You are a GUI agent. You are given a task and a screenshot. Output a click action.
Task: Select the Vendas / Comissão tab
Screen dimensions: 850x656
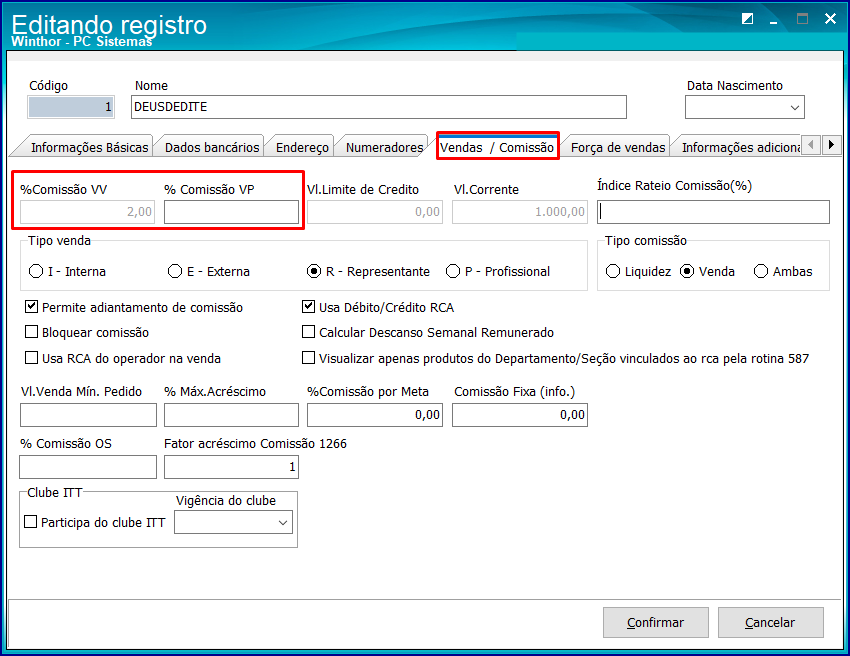coord(497,147)
